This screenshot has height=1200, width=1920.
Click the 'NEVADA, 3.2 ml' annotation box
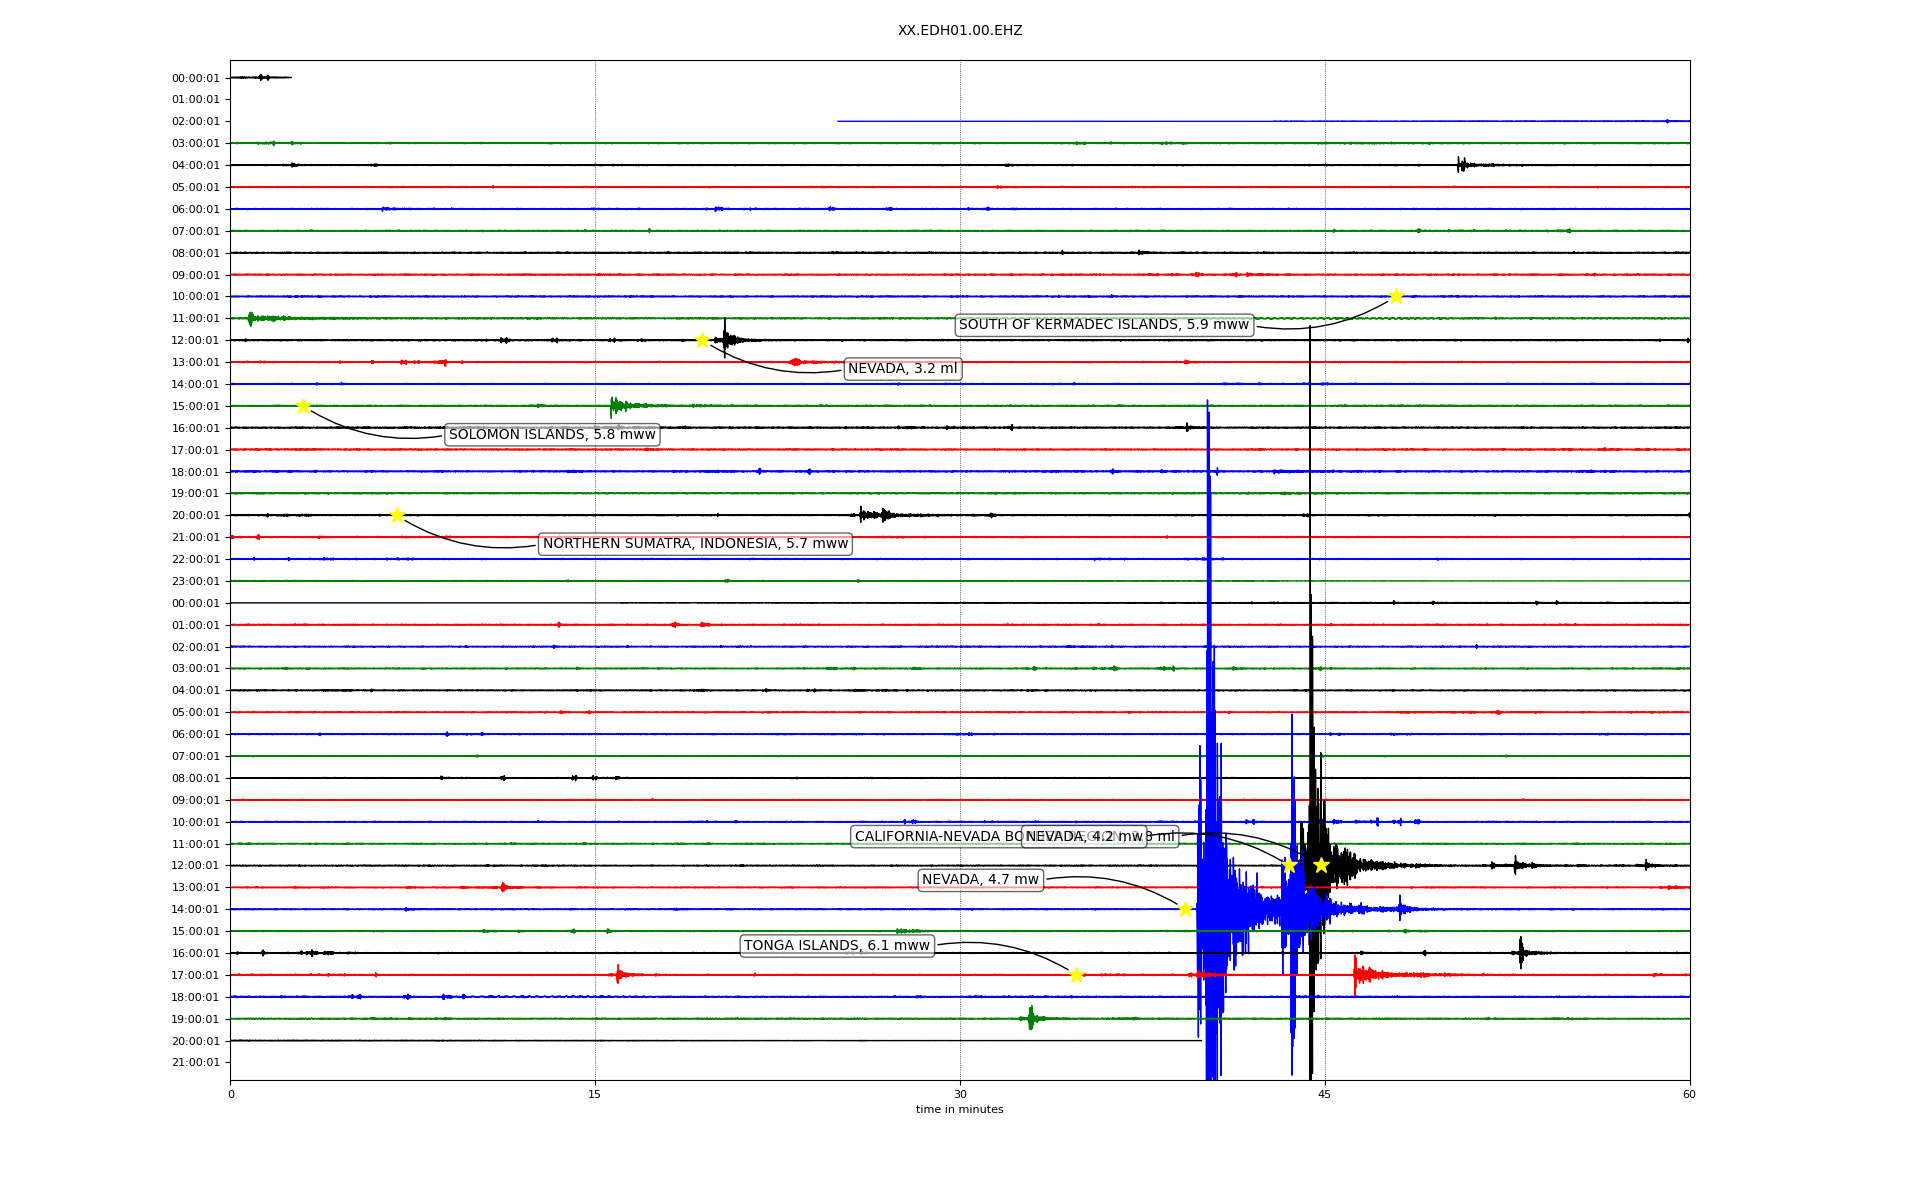point(902,369)
